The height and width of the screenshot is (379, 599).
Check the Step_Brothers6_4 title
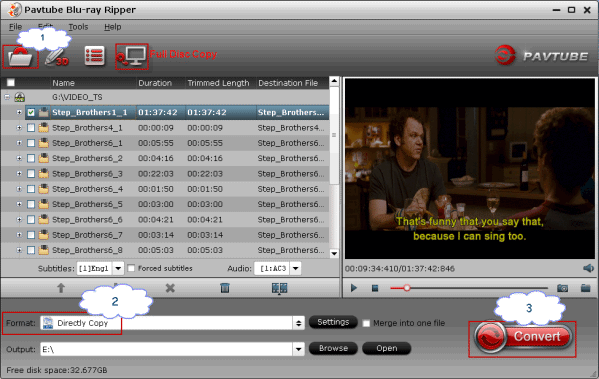[31, 189]
